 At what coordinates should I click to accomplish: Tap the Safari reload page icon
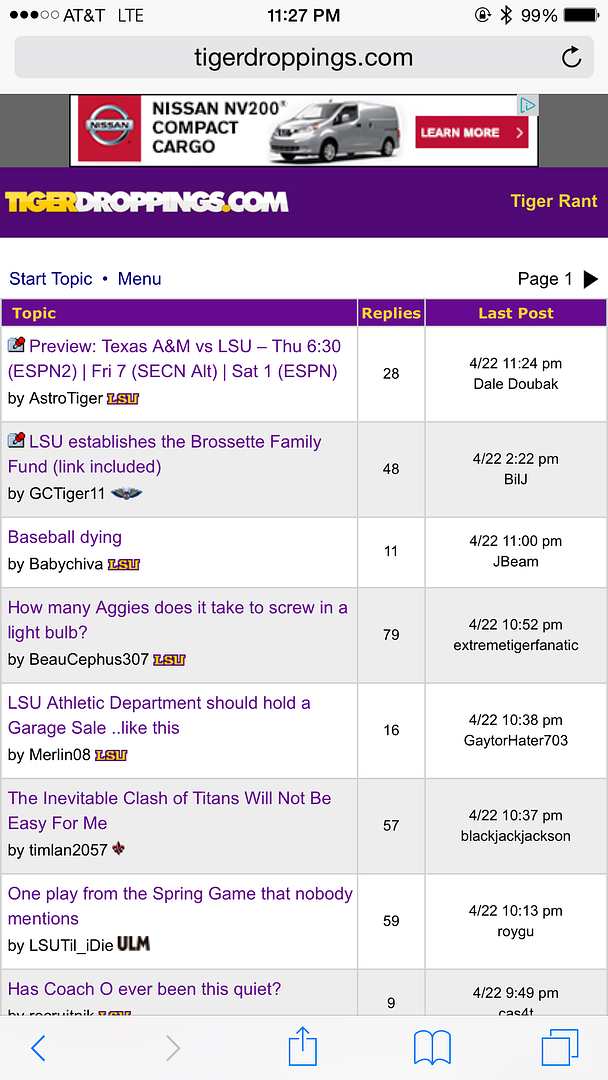click(571, 57)
